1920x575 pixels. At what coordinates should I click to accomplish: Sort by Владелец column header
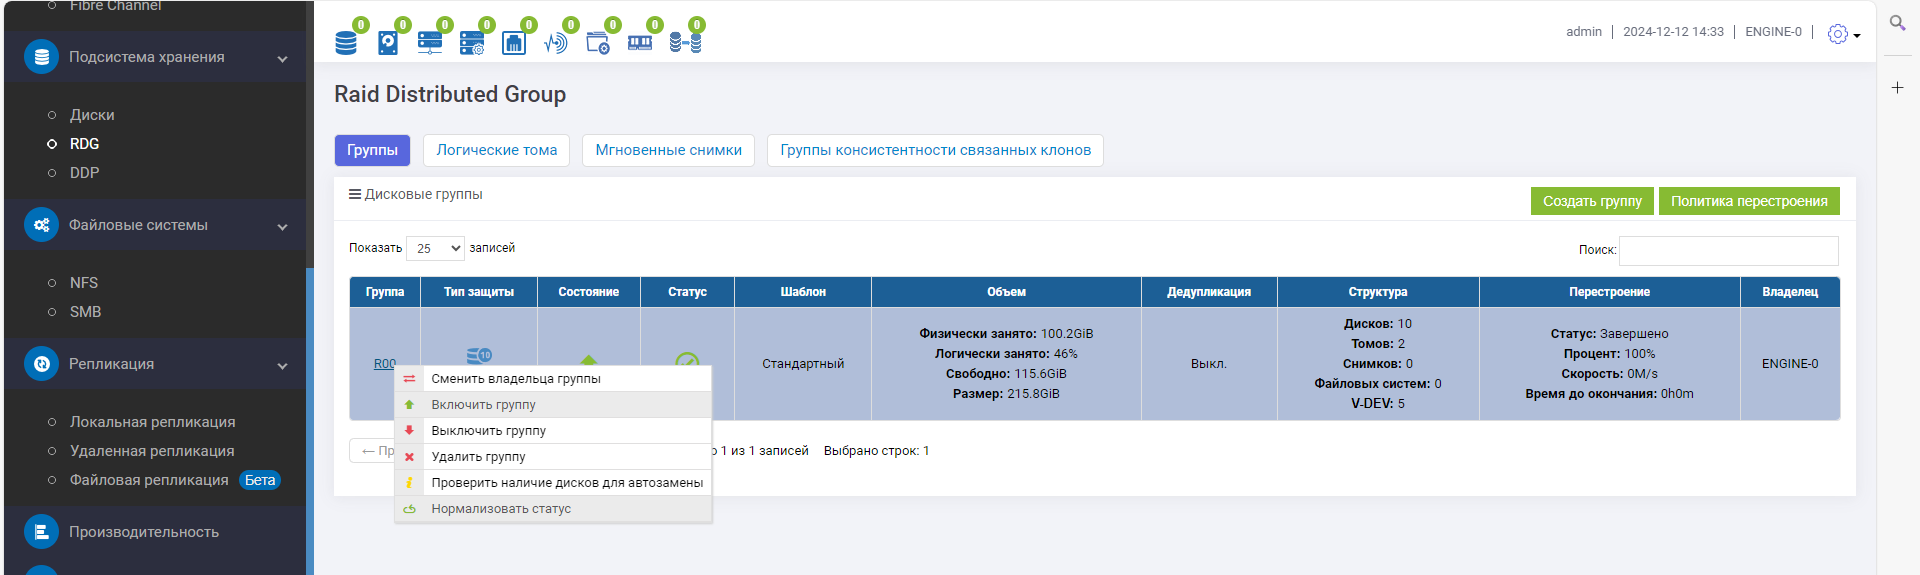1790,292
